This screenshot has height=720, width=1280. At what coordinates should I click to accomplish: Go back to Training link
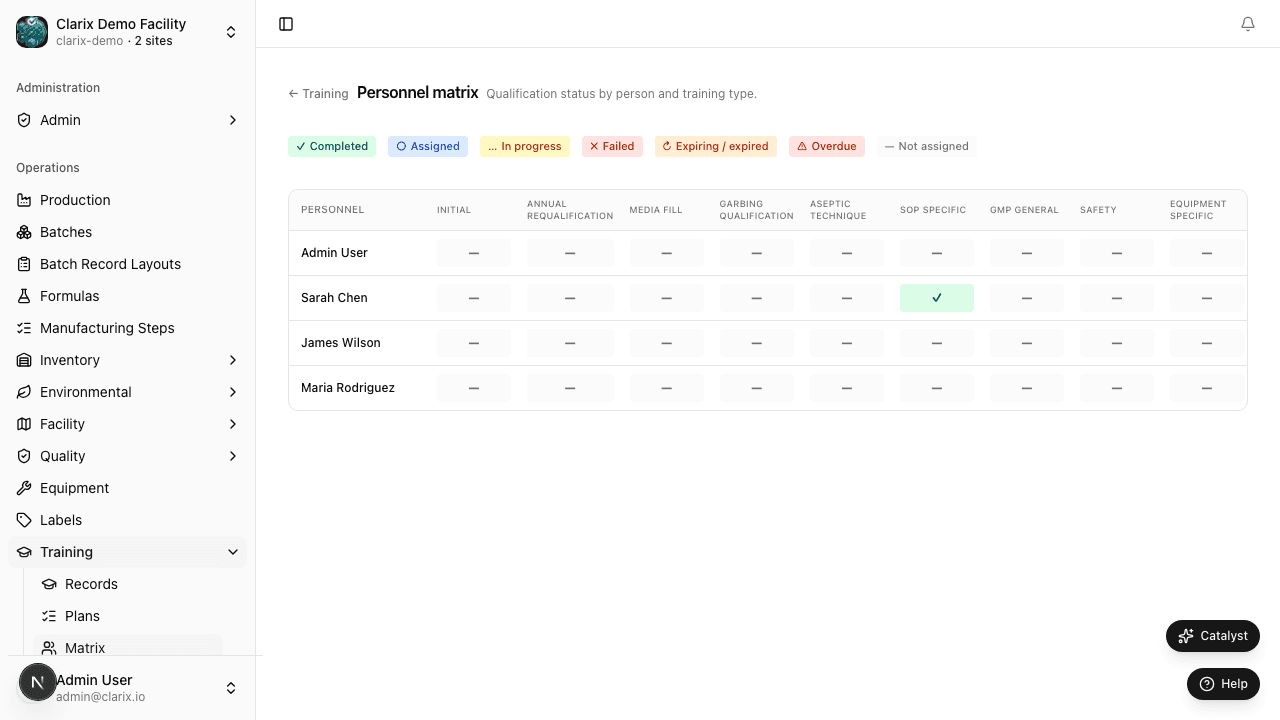318,94
